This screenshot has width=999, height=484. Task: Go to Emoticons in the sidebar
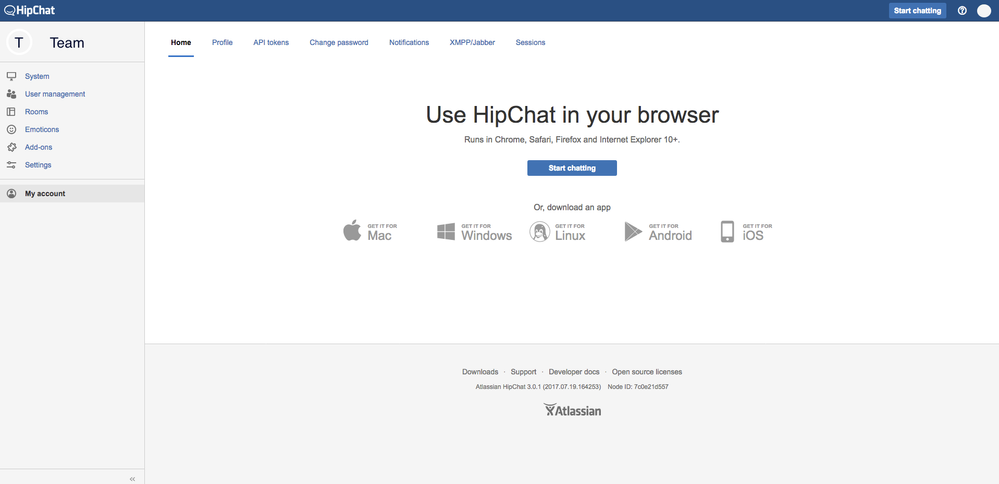tap(42, 129)
